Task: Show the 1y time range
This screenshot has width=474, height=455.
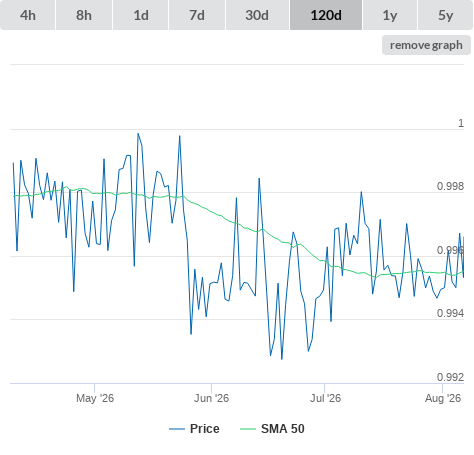Action: 390,15
